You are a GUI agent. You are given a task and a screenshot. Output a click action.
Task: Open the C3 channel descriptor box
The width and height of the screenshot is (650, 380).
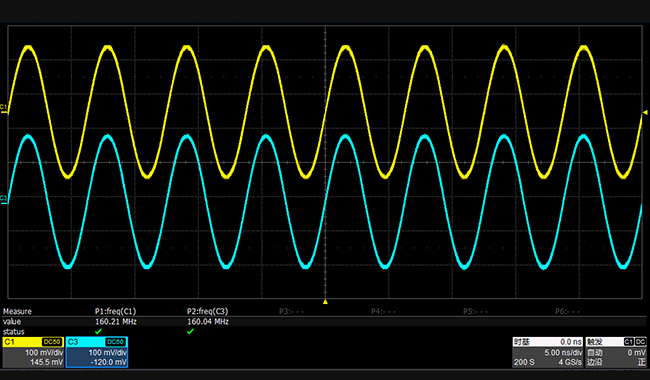(97, 352)
